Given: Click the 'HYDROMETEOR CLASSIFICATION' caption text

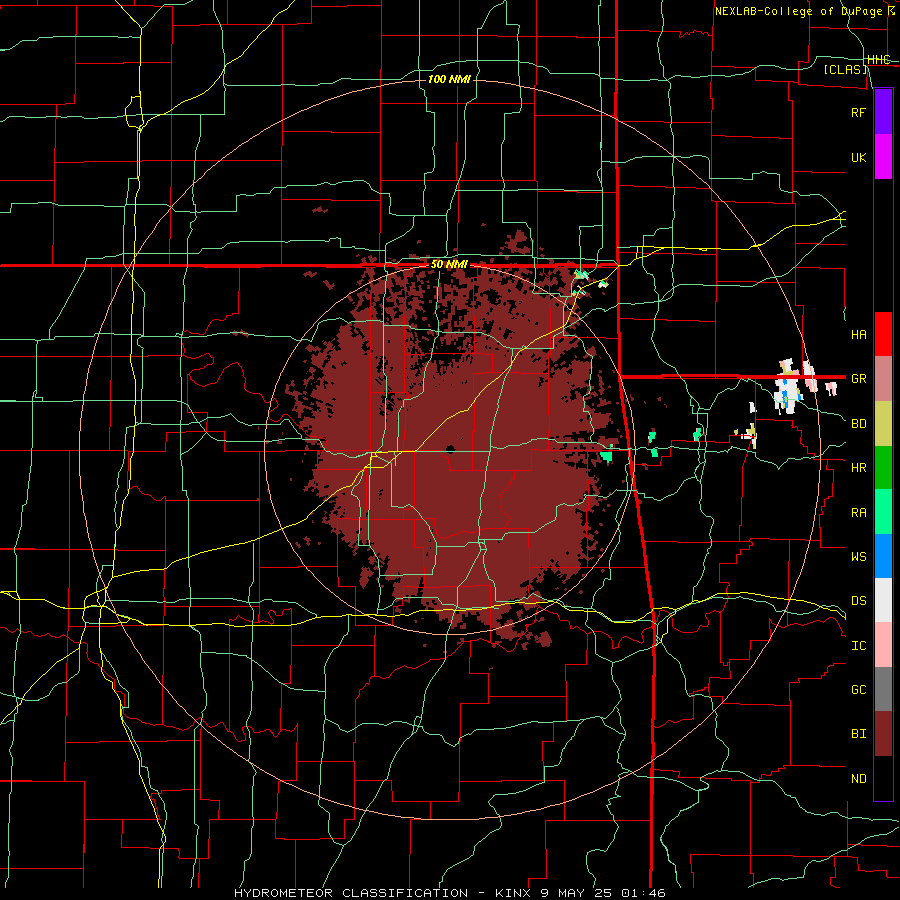Looking at the screenshot, I should pyautogui.click(x=351, y=893).
